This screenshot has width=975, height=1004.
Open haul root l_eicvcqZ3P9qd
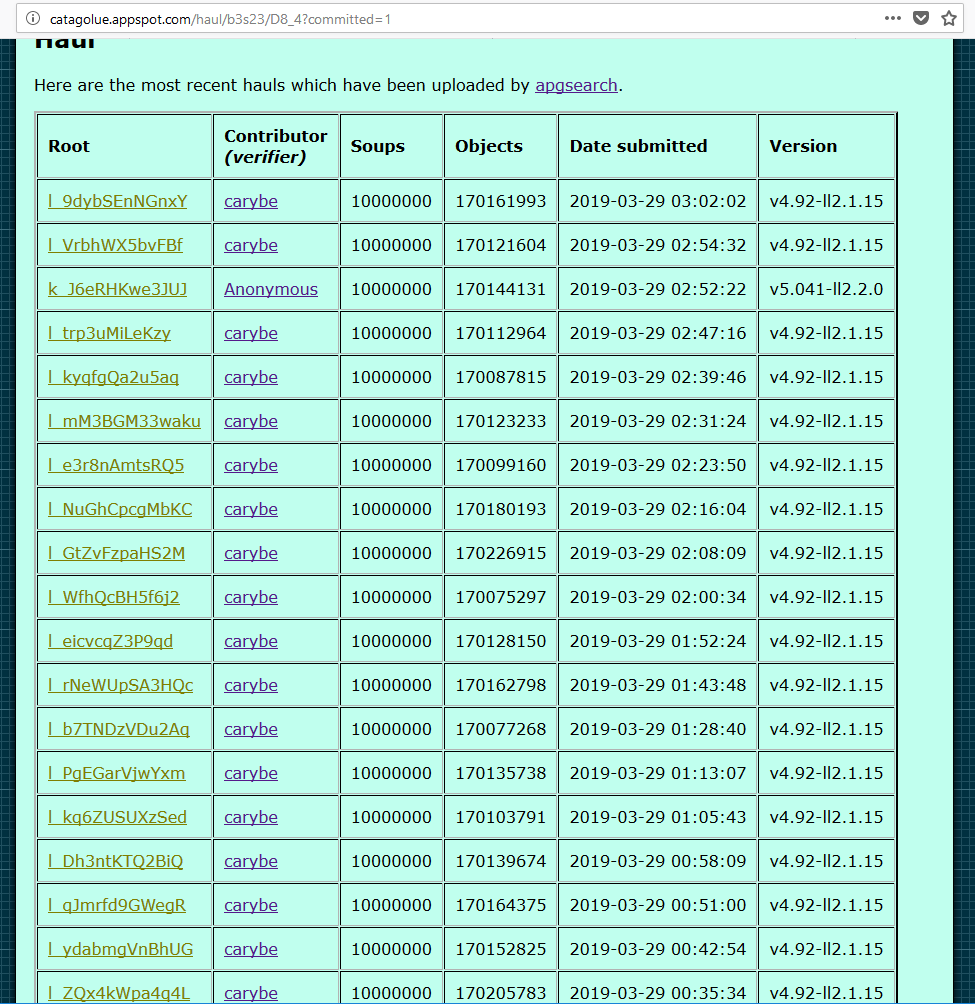pyautogui.click(x=111, y=642)
